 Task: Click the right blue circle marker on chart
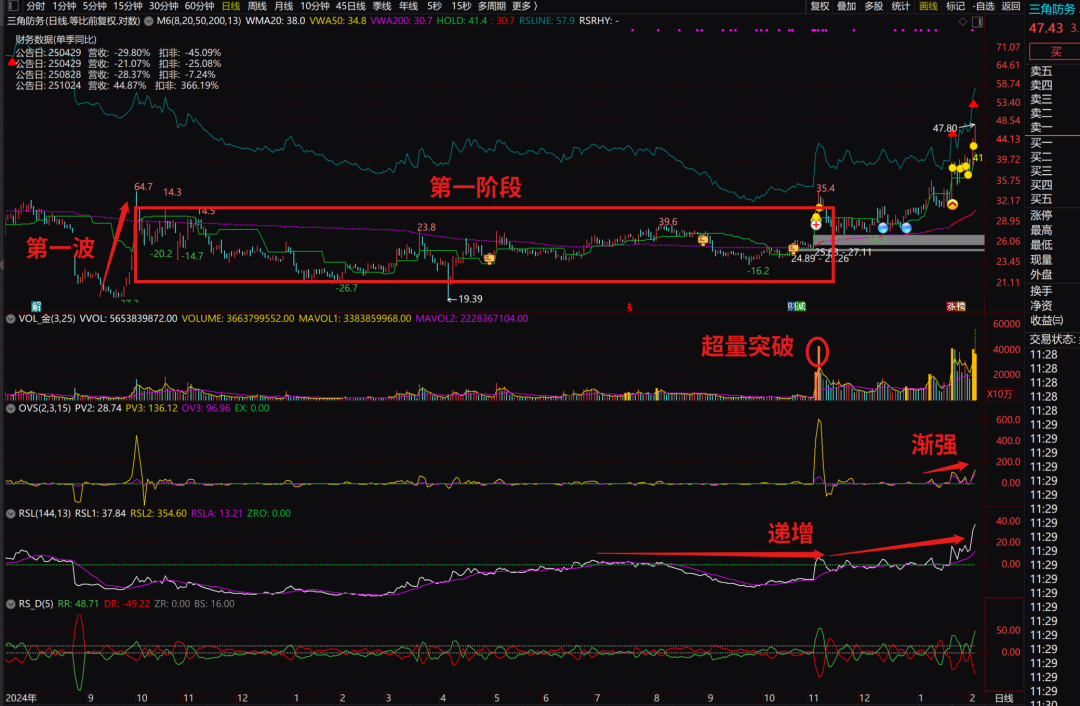[906, 228]
